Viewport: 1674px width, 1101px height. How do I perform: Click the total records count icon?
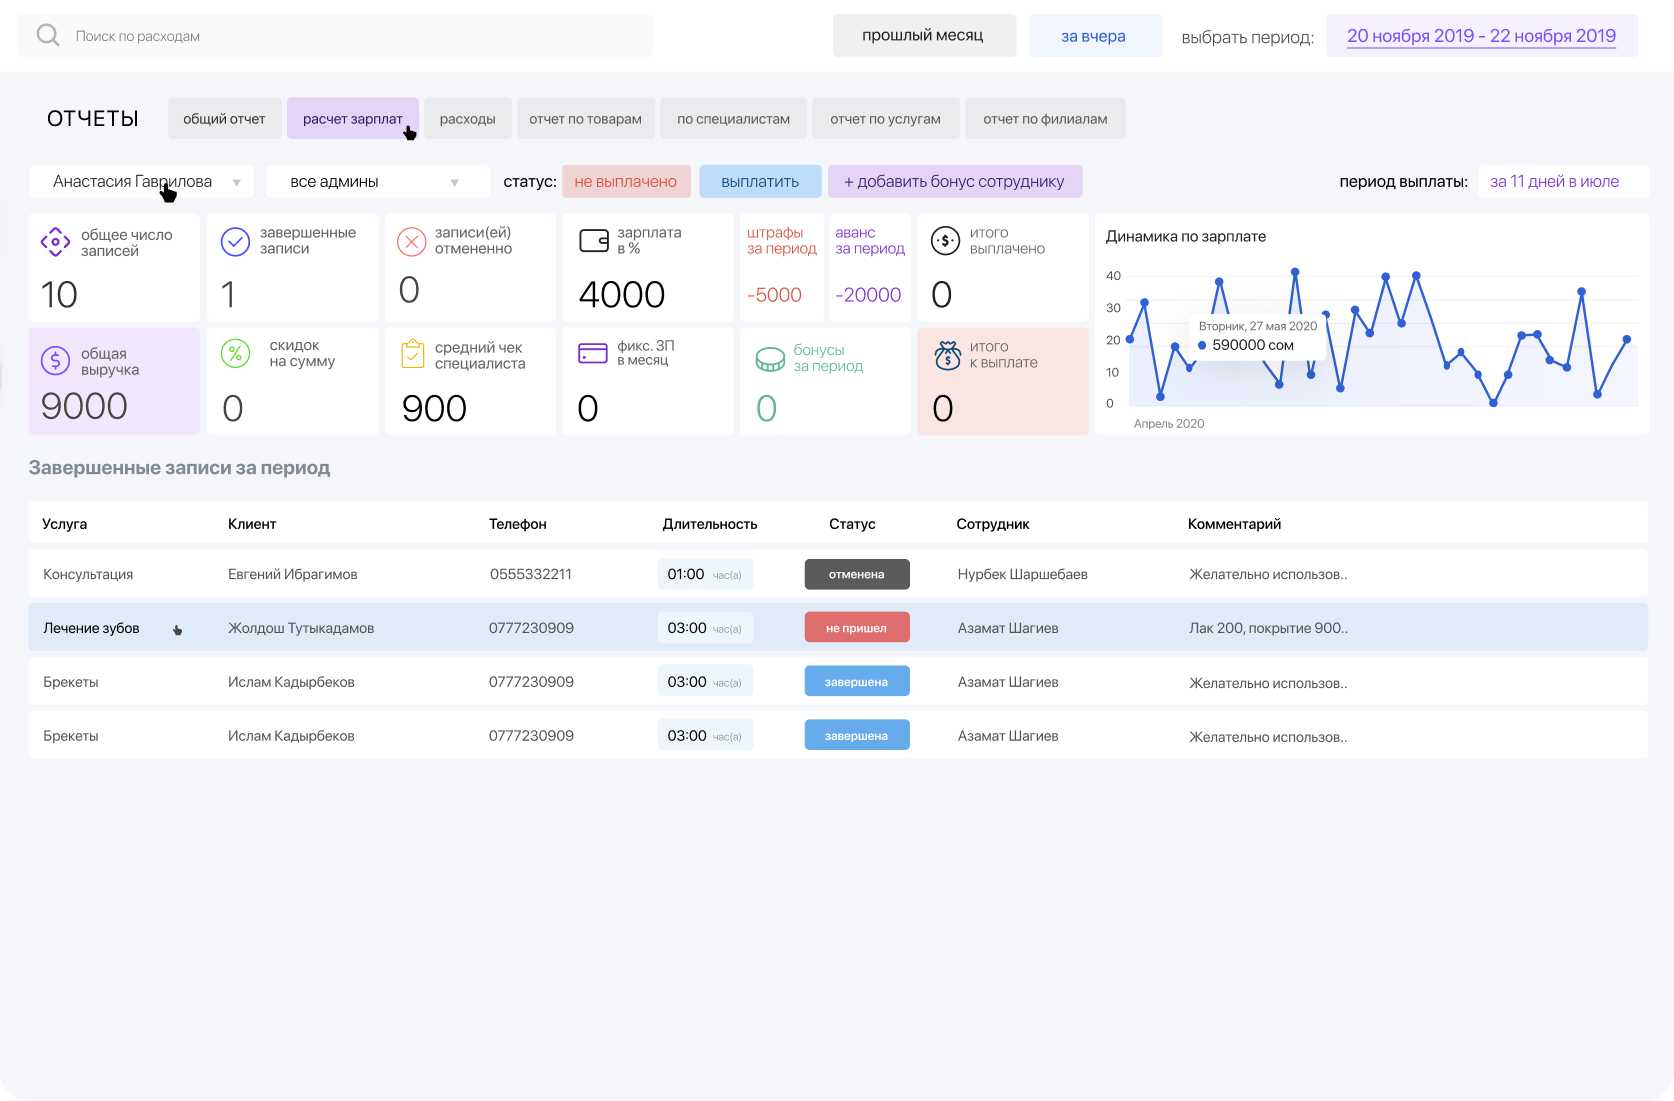(55, 242)
